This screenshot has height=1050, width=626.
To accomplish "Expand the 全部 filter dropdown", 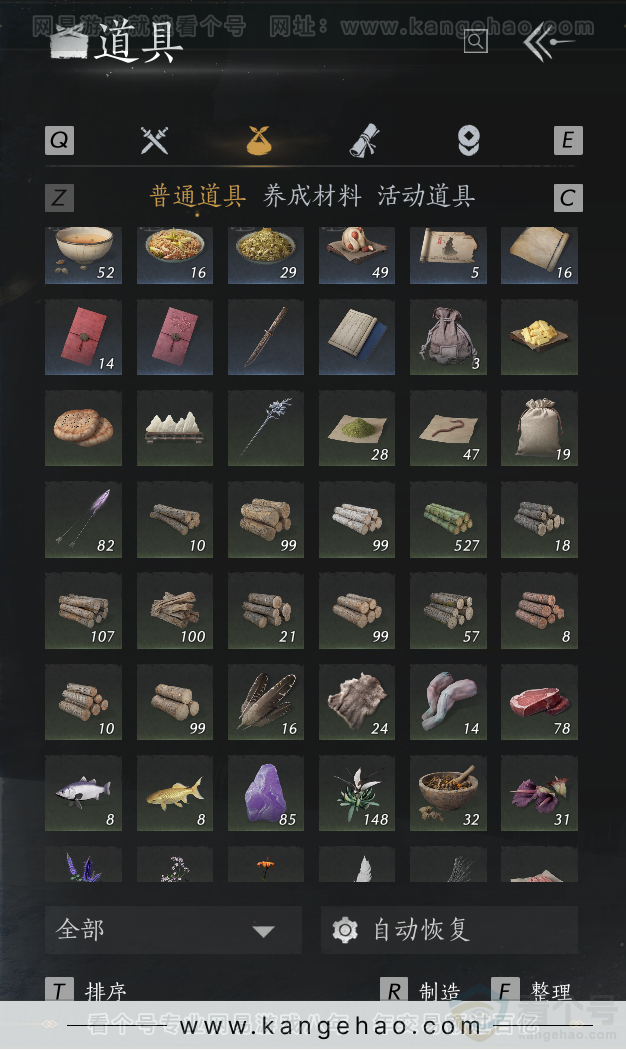I will pyautogui.click(x=173, y=930).
